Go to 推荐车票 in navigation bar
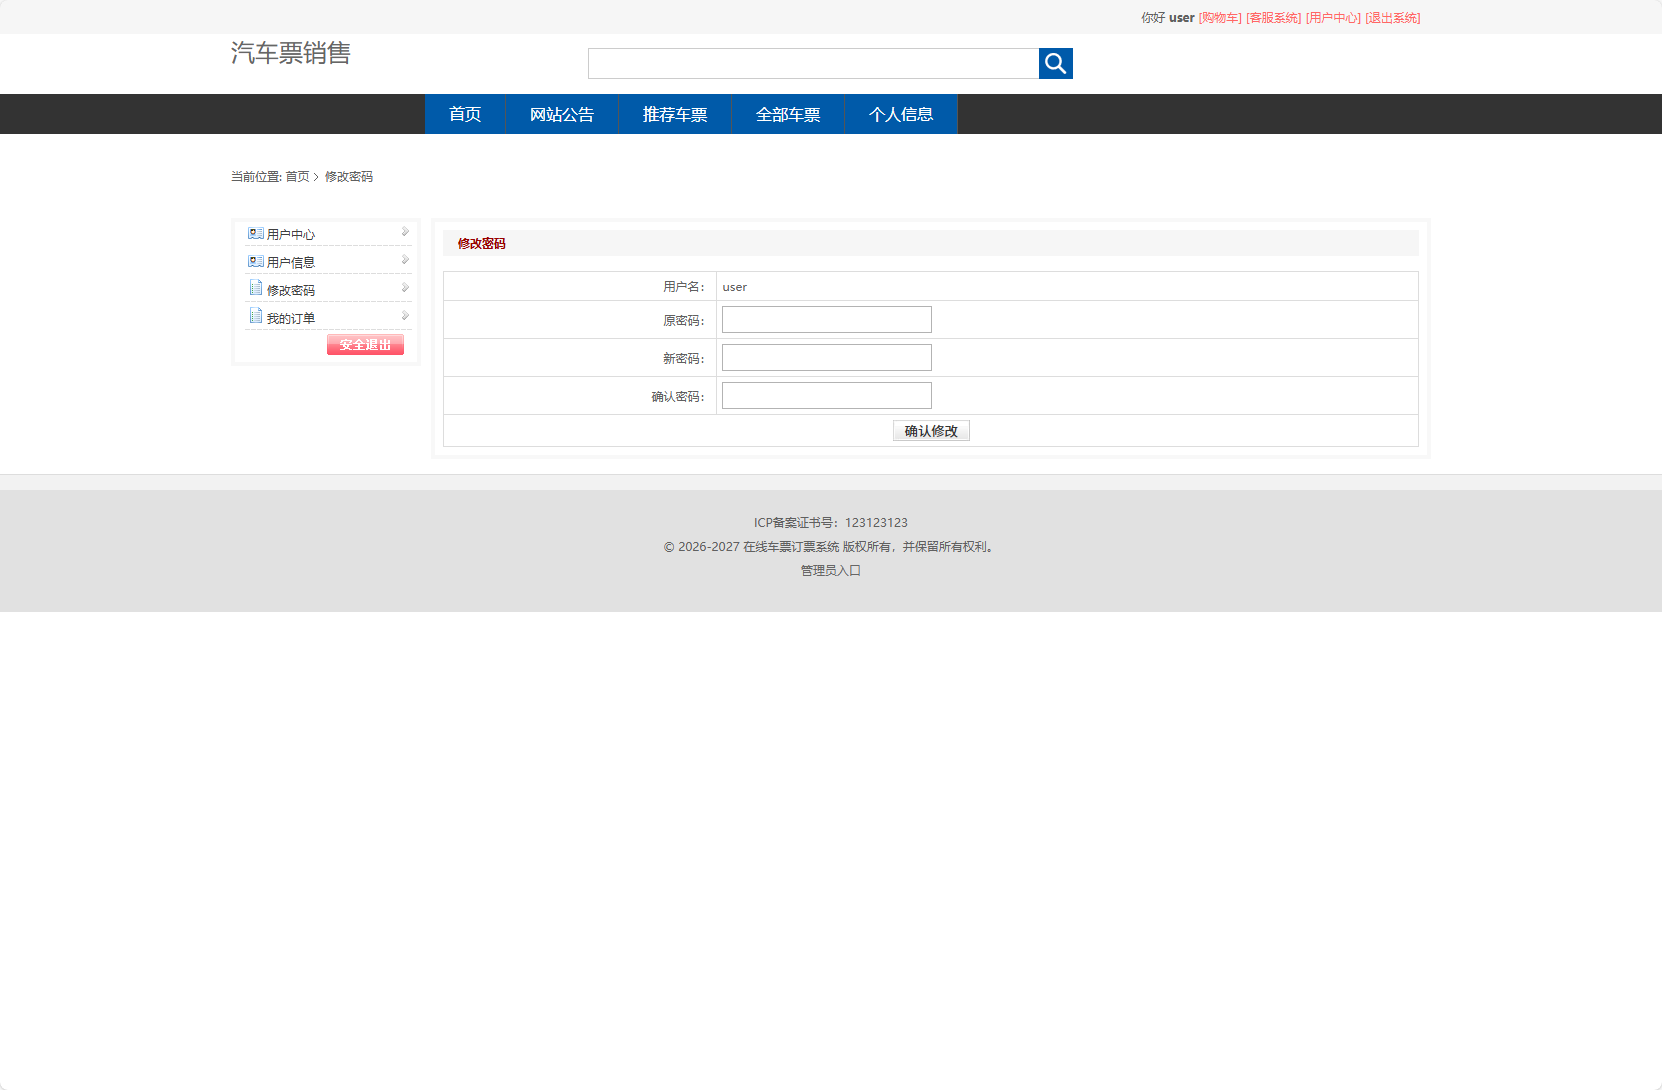The height and width of the screenshot is (1090, 1662). click(675, 115)
